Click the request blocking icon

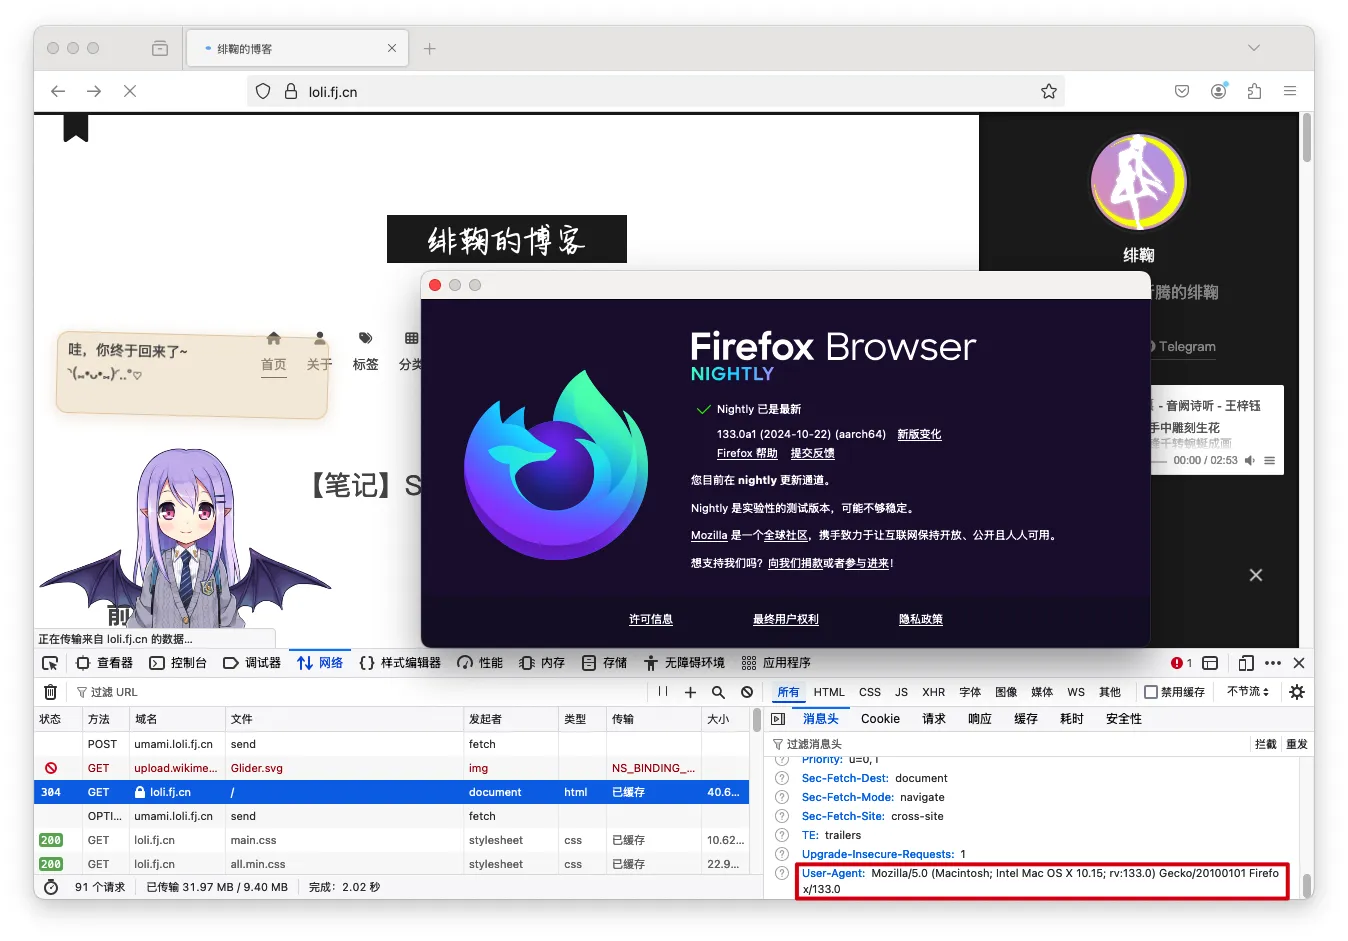click(x=747, y=692)
